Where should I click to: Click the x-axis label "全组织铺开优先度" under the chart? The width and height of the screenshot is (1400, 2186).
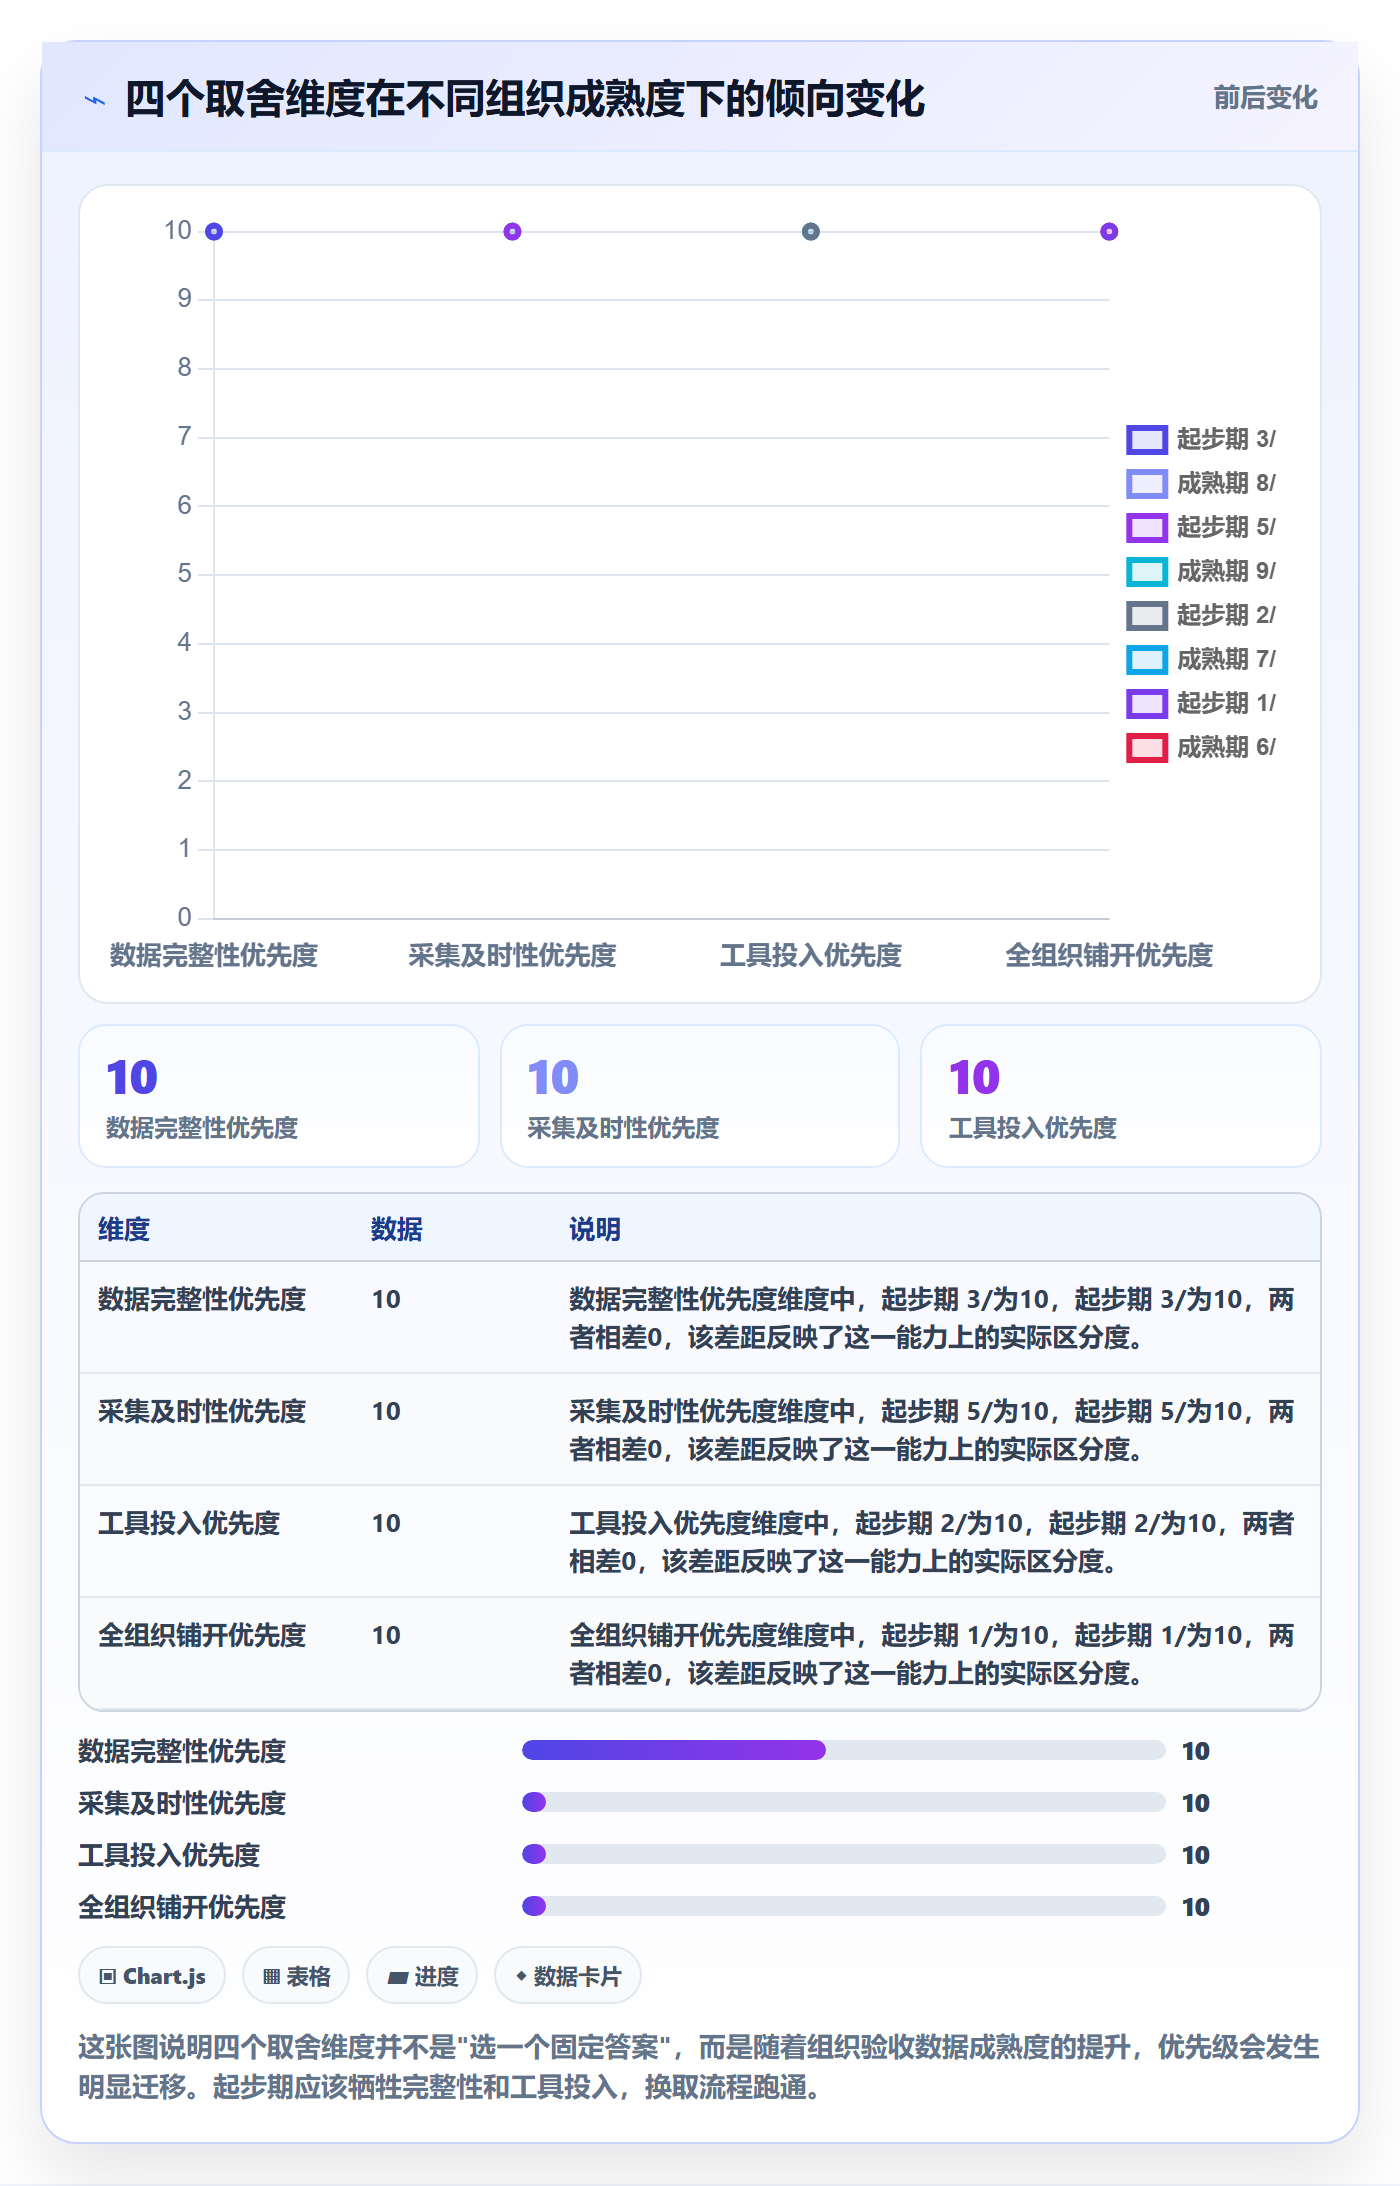(x=1109, y=955)
